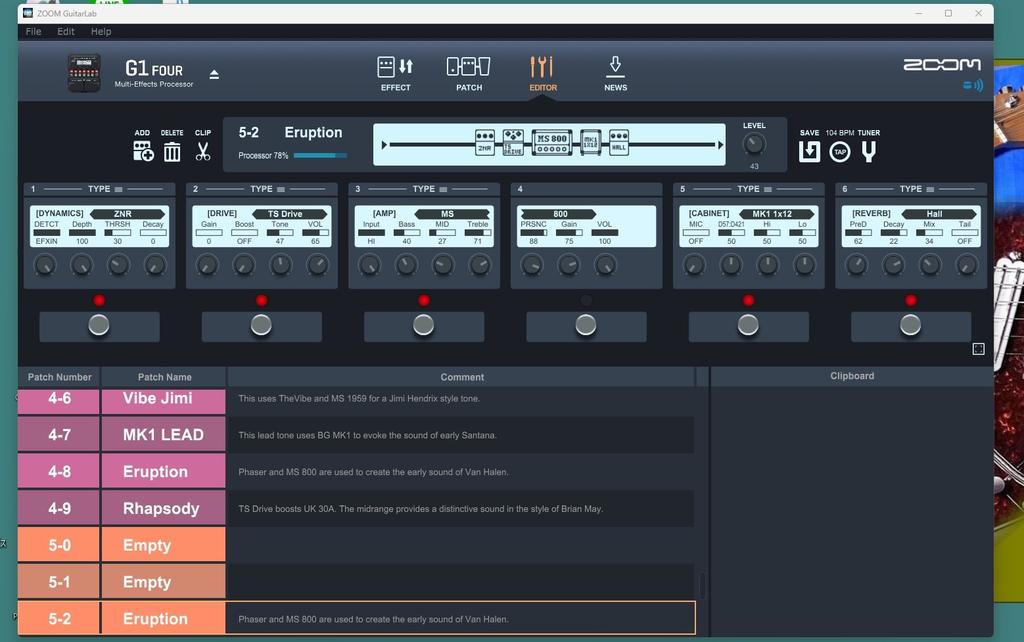Click the MIC knob in the CABINET slot
This screenshot has width=1024, height=642.
tap(694, 265)
